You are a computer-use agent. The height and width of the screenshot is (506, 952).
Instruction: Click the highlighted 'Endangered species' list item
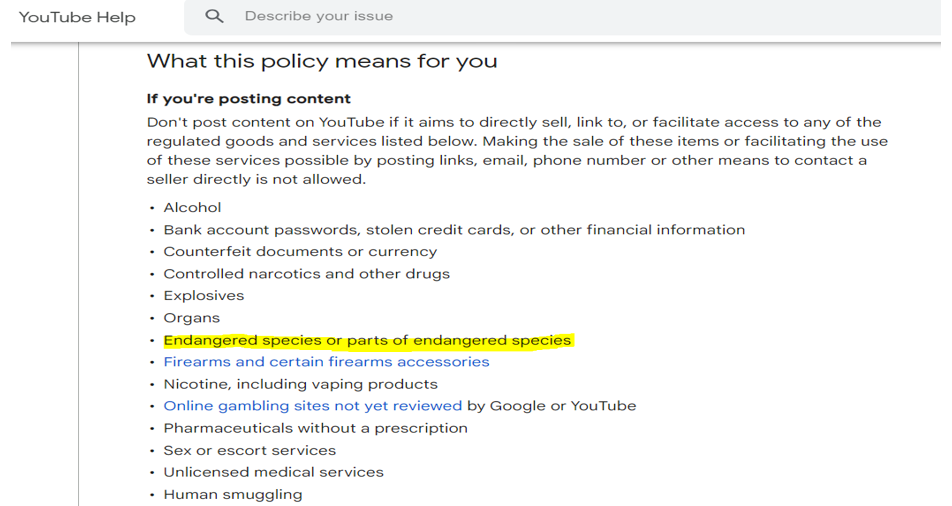(x=367, y=340)
